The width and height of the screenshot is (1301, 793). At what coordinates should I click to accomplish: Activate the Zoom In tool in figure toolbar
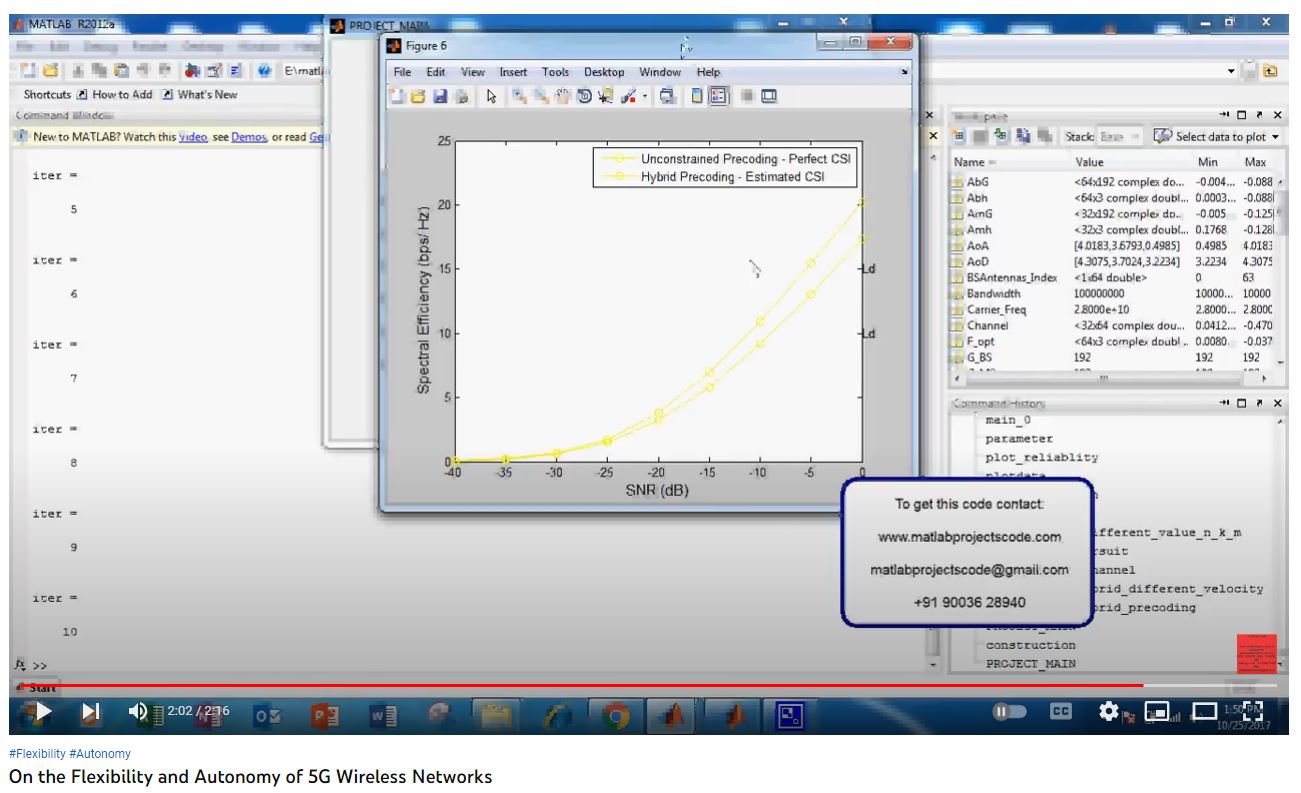click(519, 97)
